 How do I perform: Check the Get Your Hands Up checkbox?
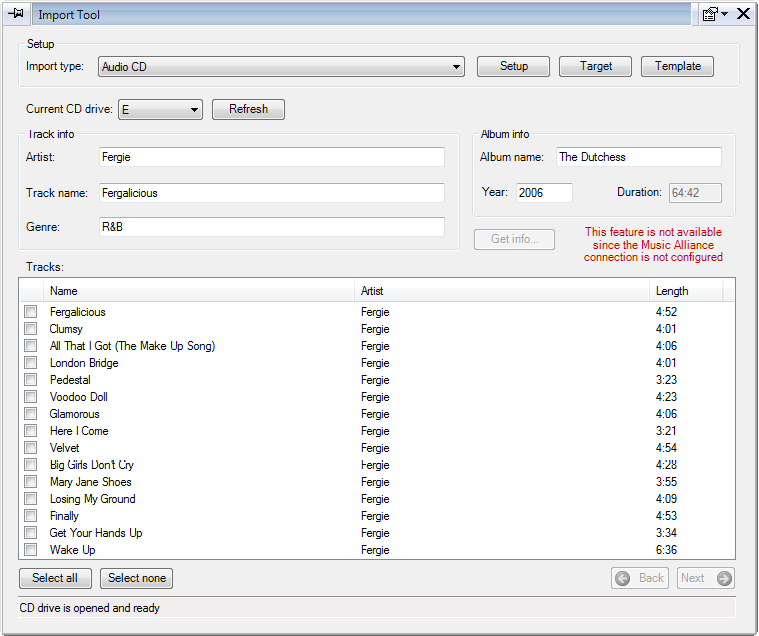30,533
